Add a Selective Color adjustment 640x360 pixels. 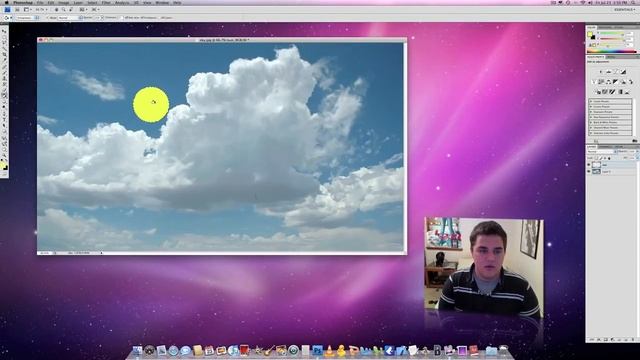coord(627,92)
